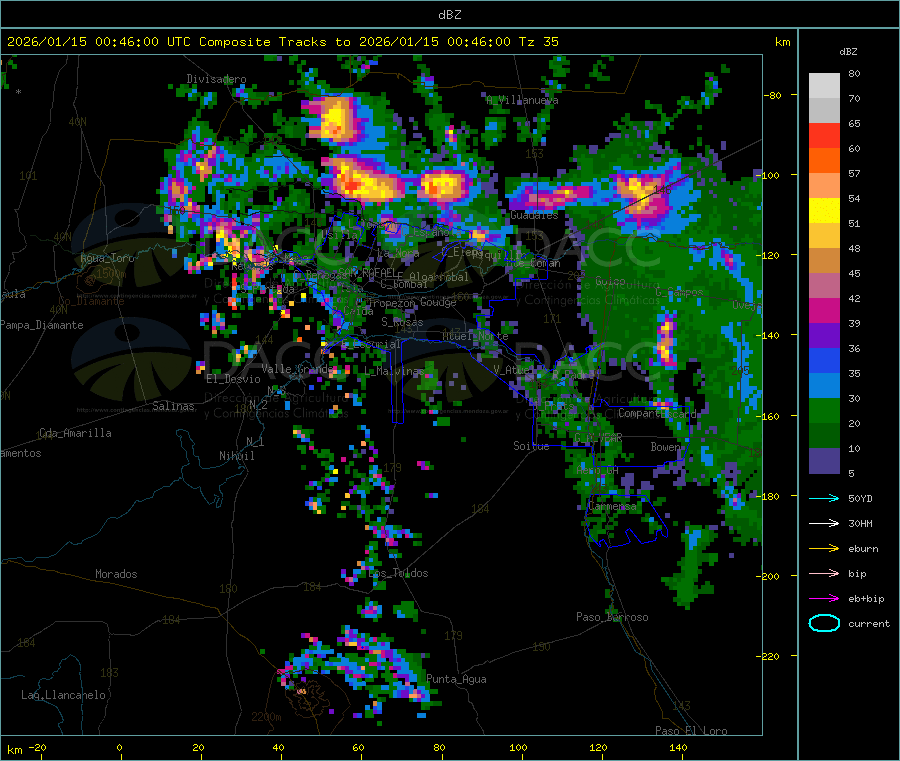Click the '-80' tick on right km axis

coord(774,95)
